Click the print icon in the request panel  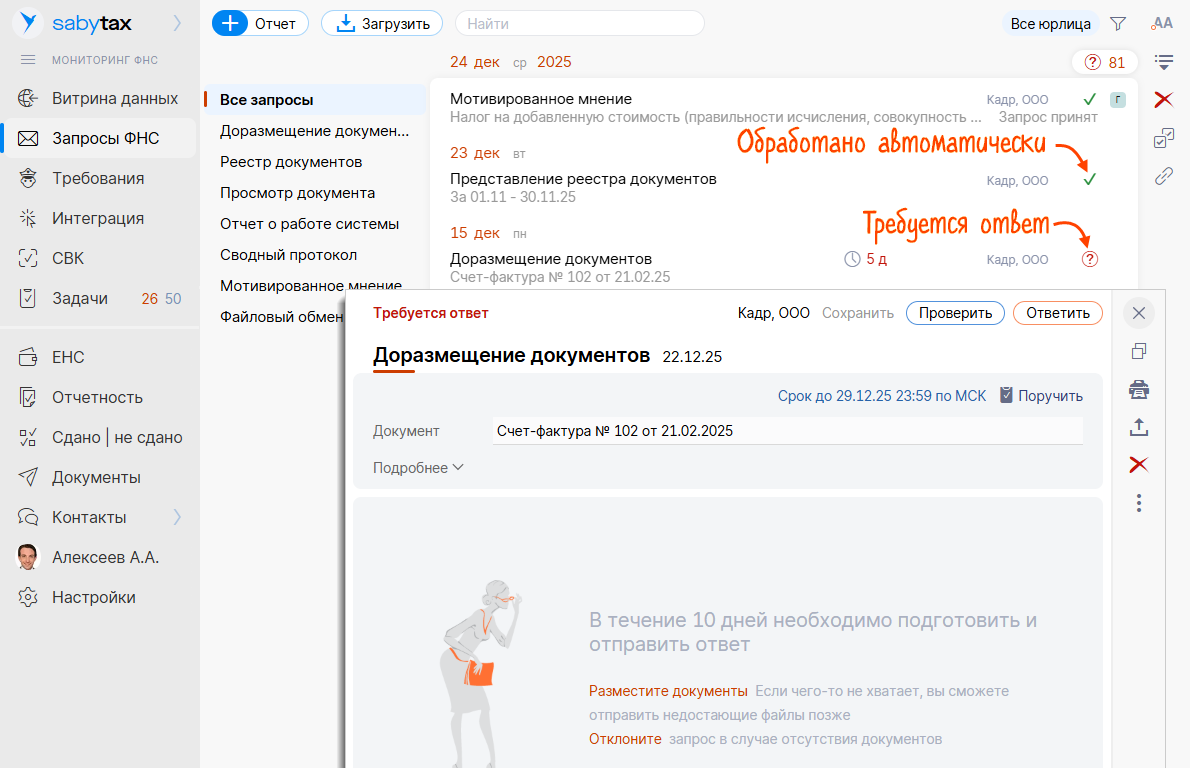point(1139,390)
